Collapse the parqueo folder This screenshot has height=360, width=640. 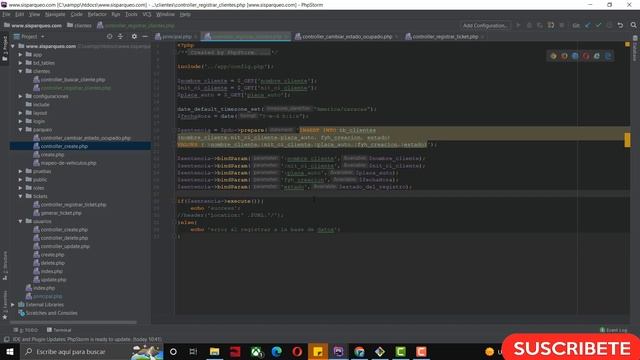(20, 129)
